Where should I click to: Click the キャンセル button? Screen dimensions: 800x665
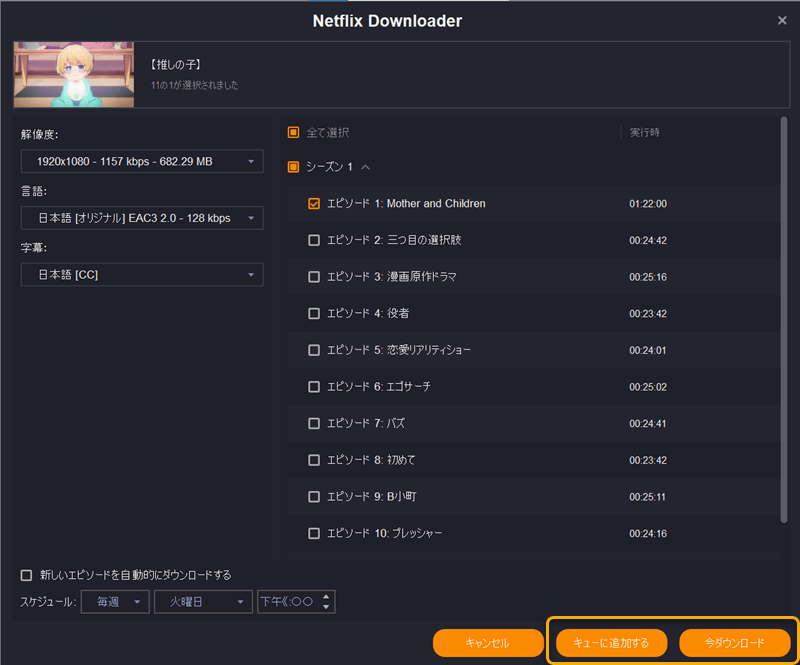(488, 643)
